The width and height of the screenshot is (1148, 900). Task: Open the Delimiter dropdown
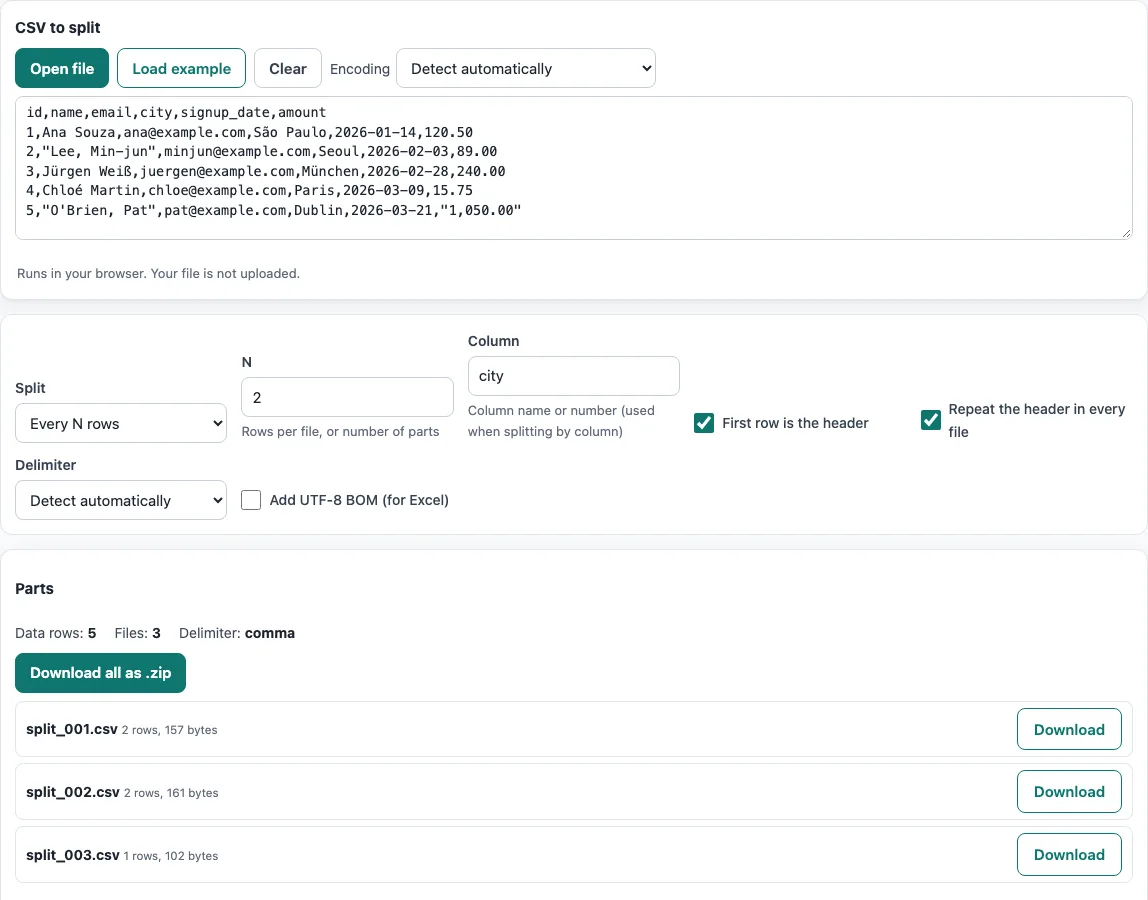tap(121, 500)
